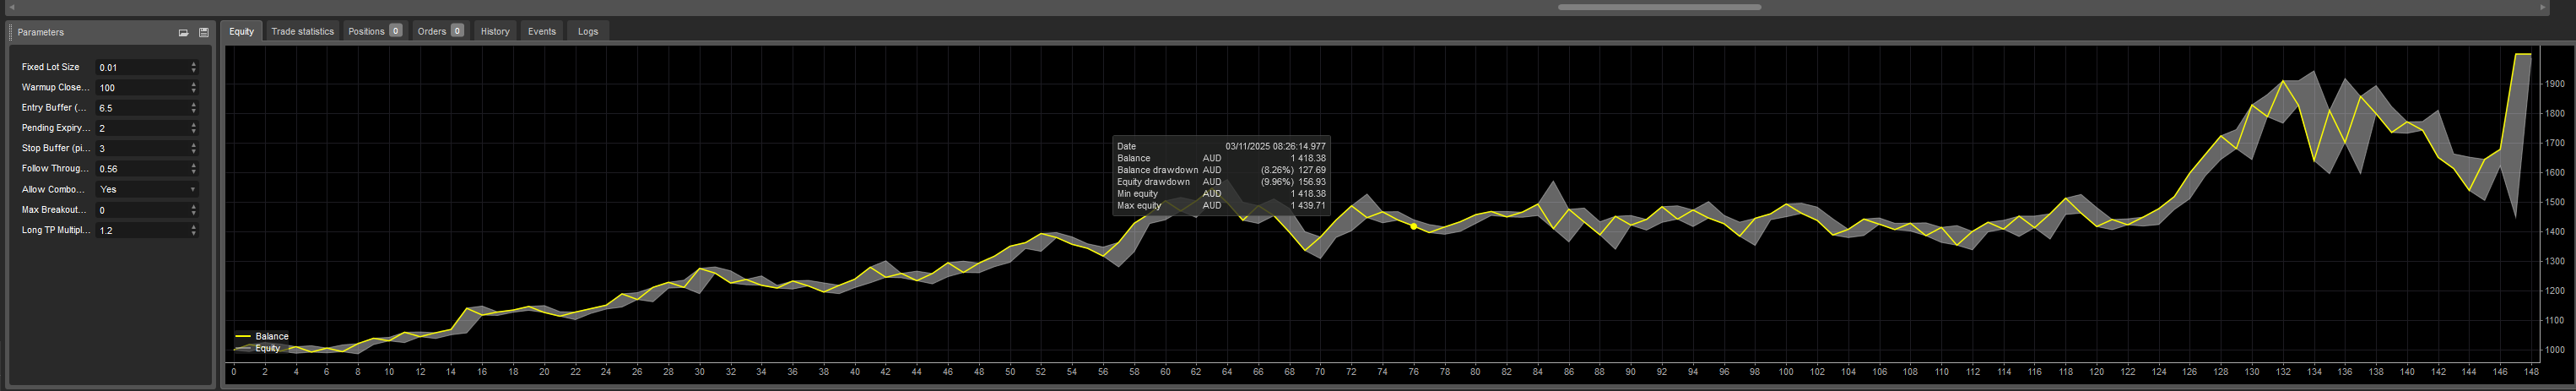Switch to the History tab
The height and width of the screenshot is (391, 2576).
click(x=495, y=31)
